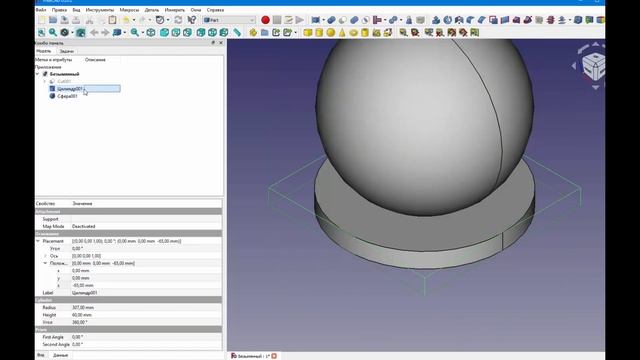Toggle the bounding box selection button
640x360 pixels.
click(x=80, y=33)
